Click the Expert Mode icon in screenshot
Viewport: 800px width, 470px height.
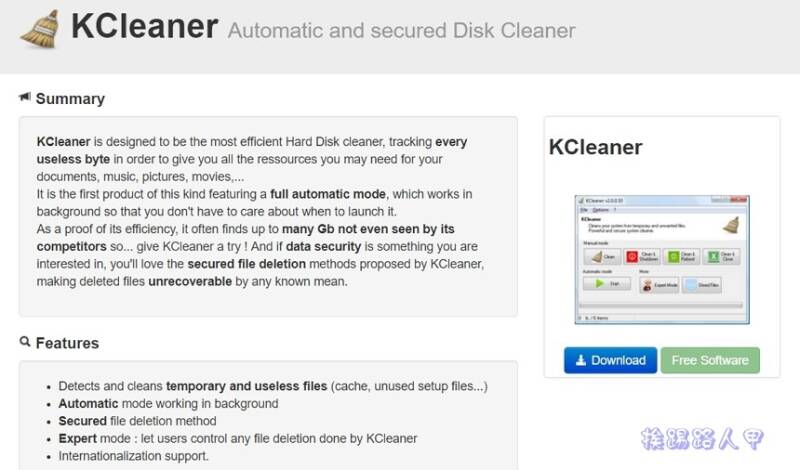point(647,285)
